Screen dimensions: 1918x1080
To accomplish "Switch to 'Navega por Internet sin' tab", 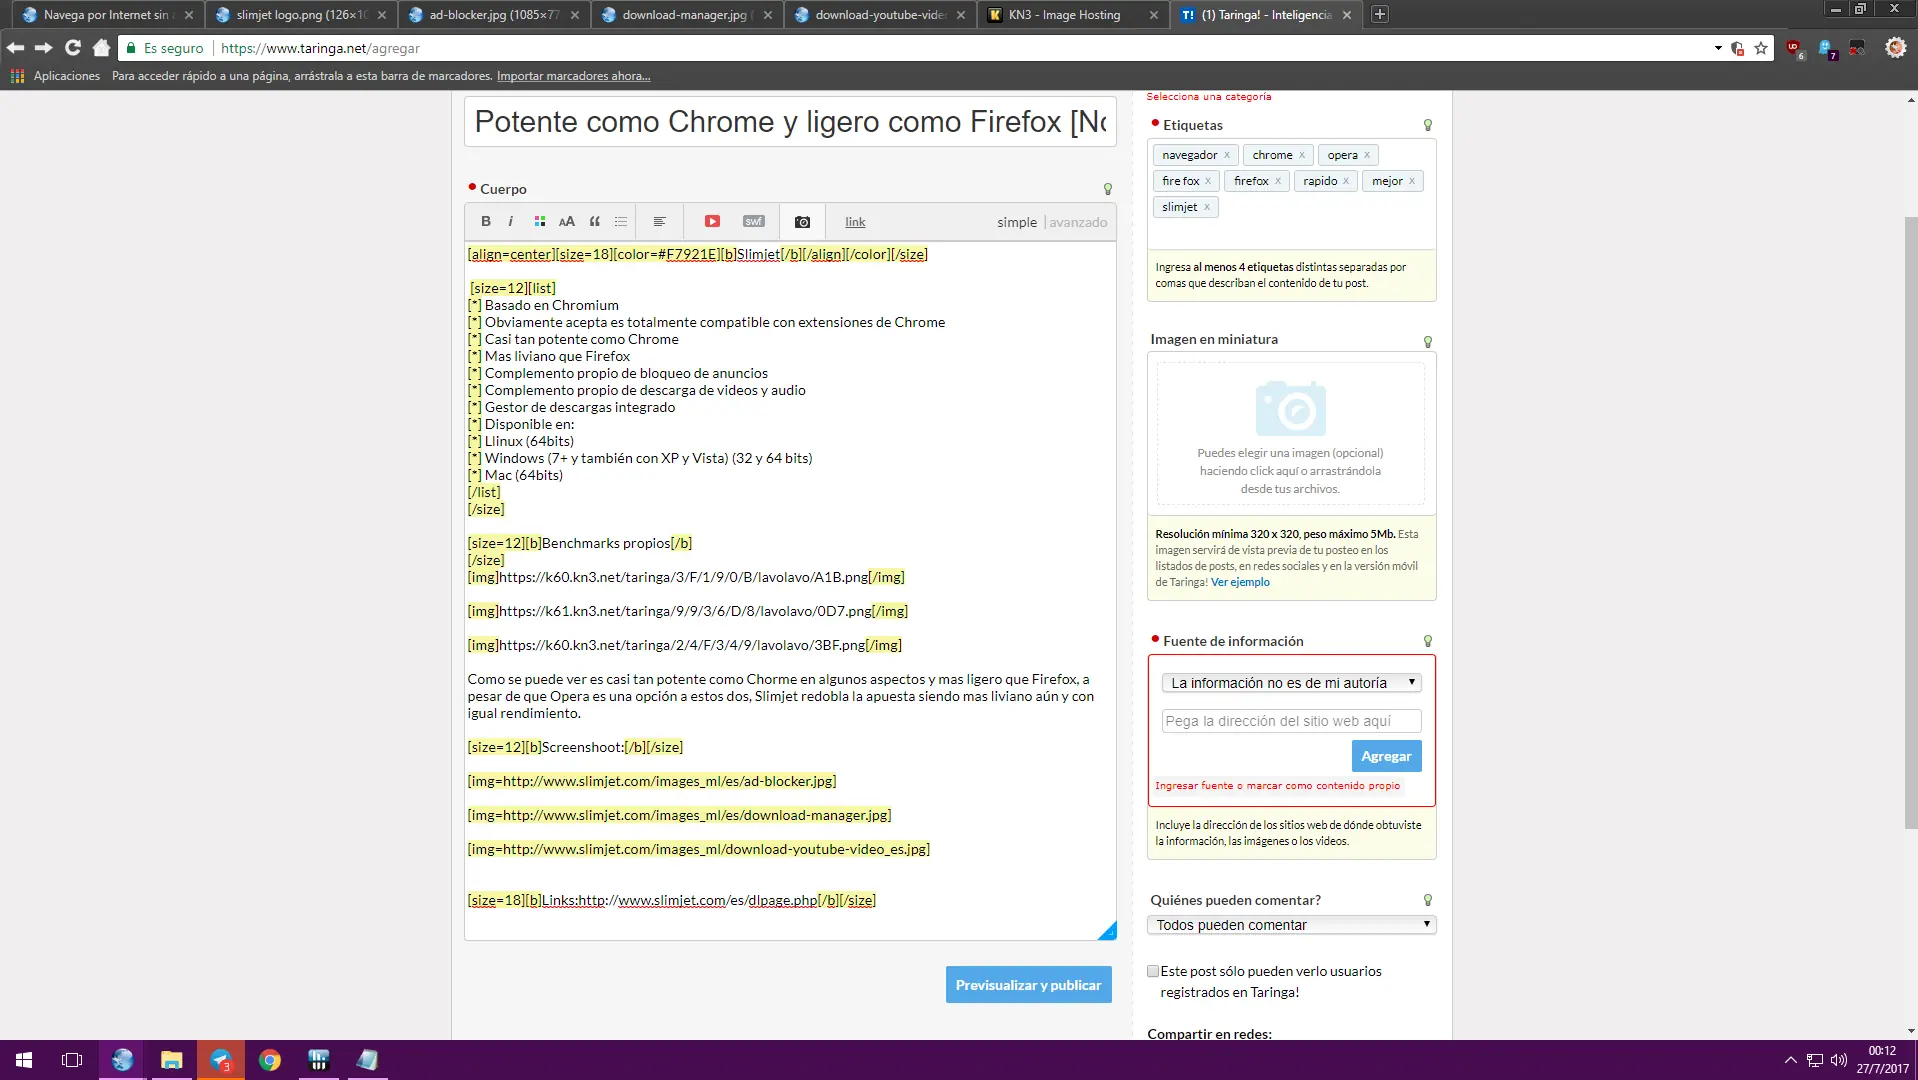I will [107, 15].
